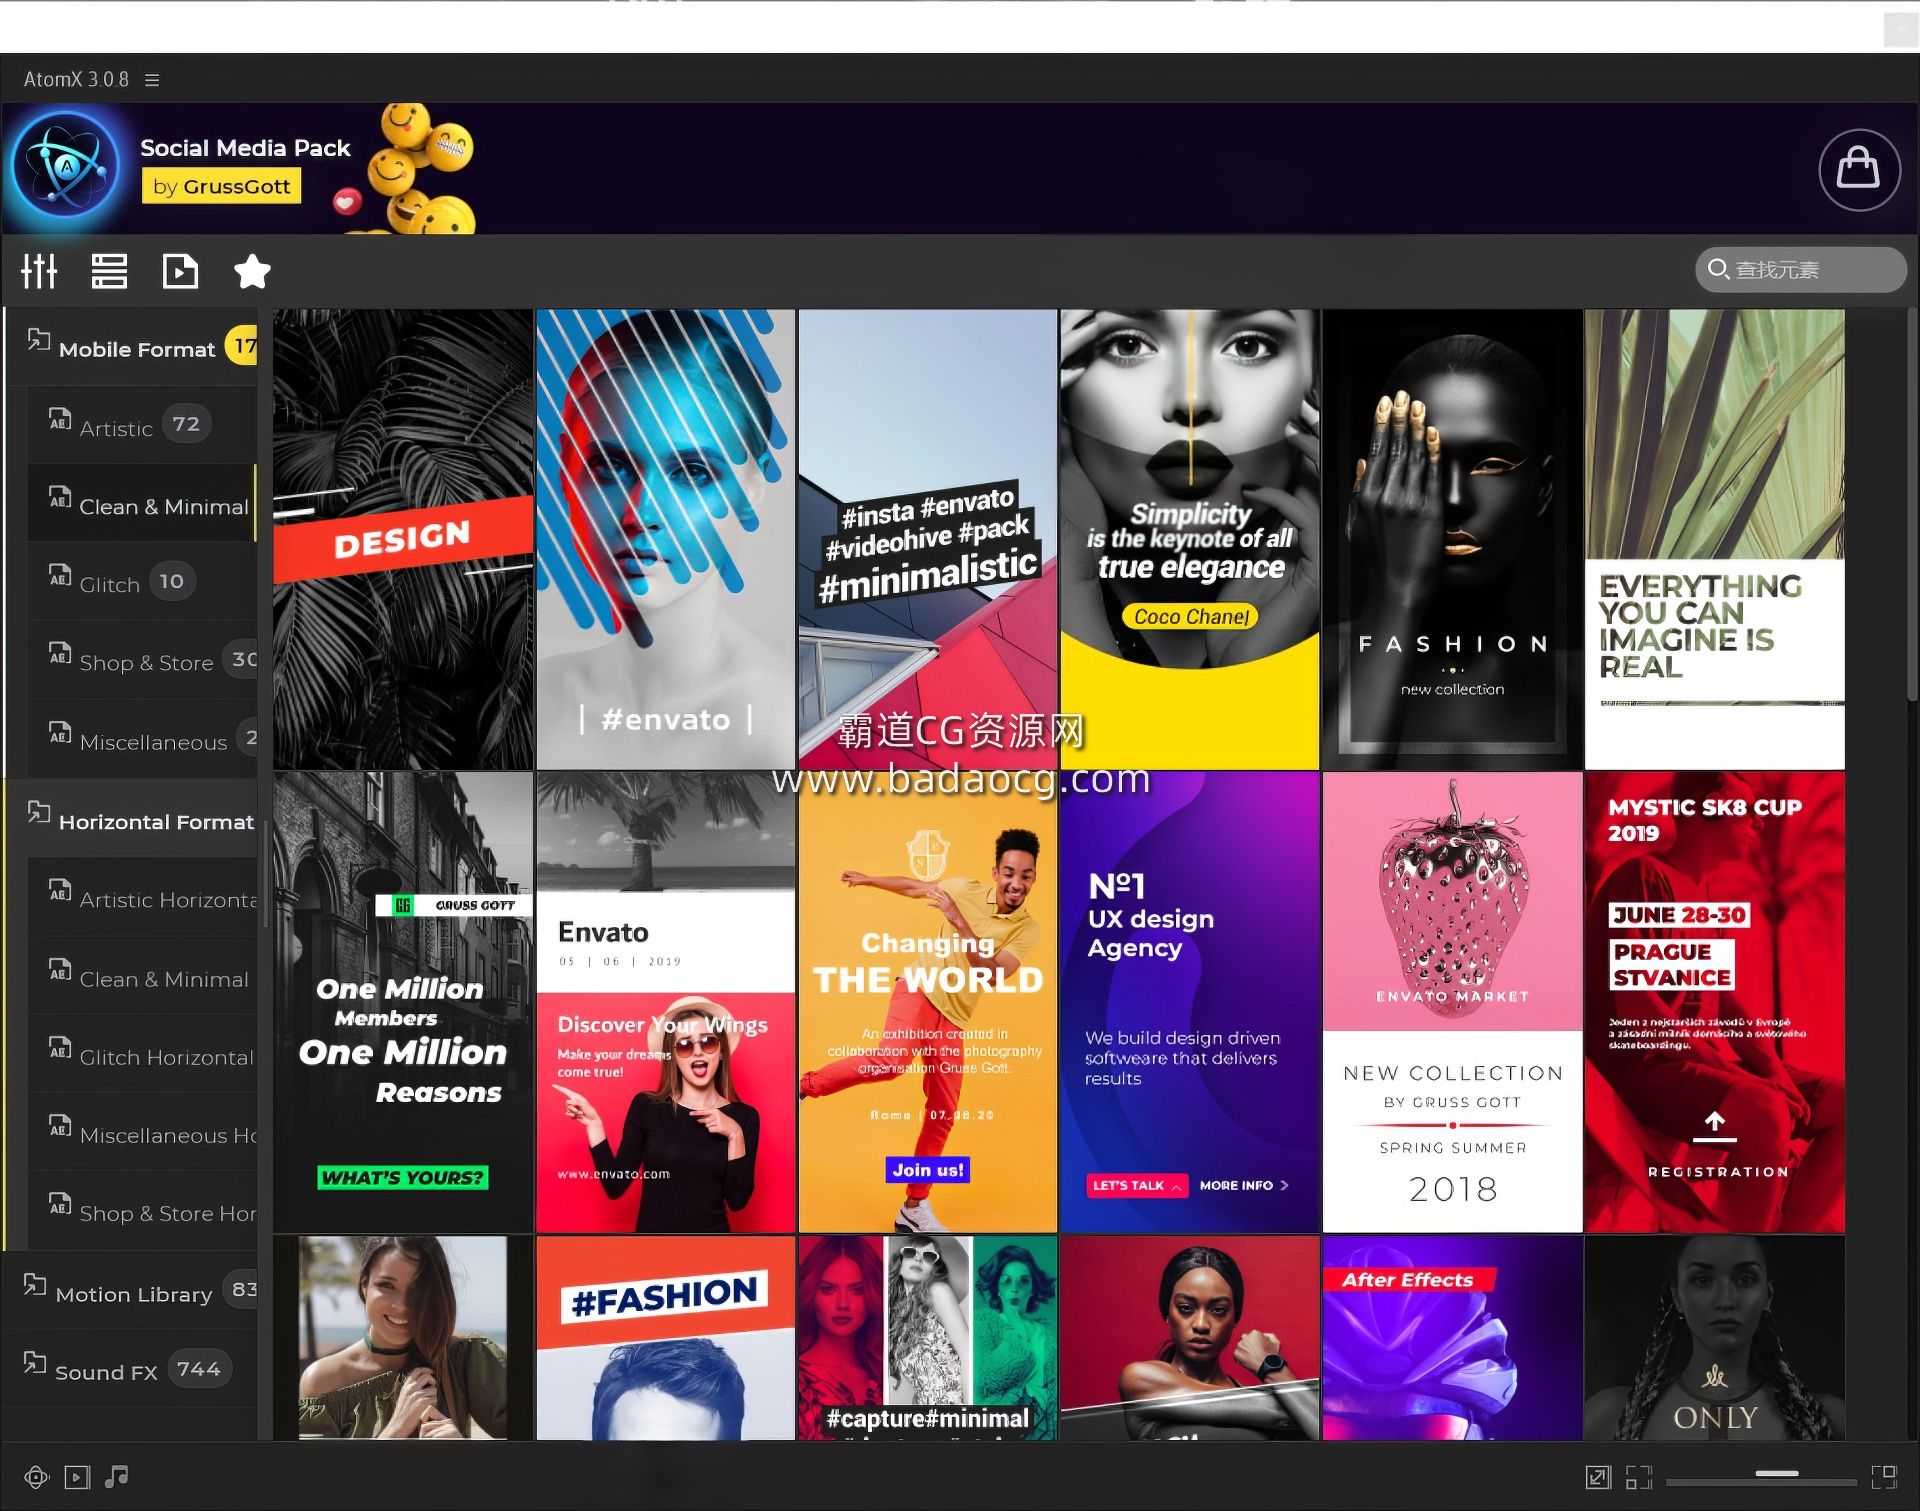Click the by GrussGott label
1920x1511 pixels.
click(x=221, y=186)
